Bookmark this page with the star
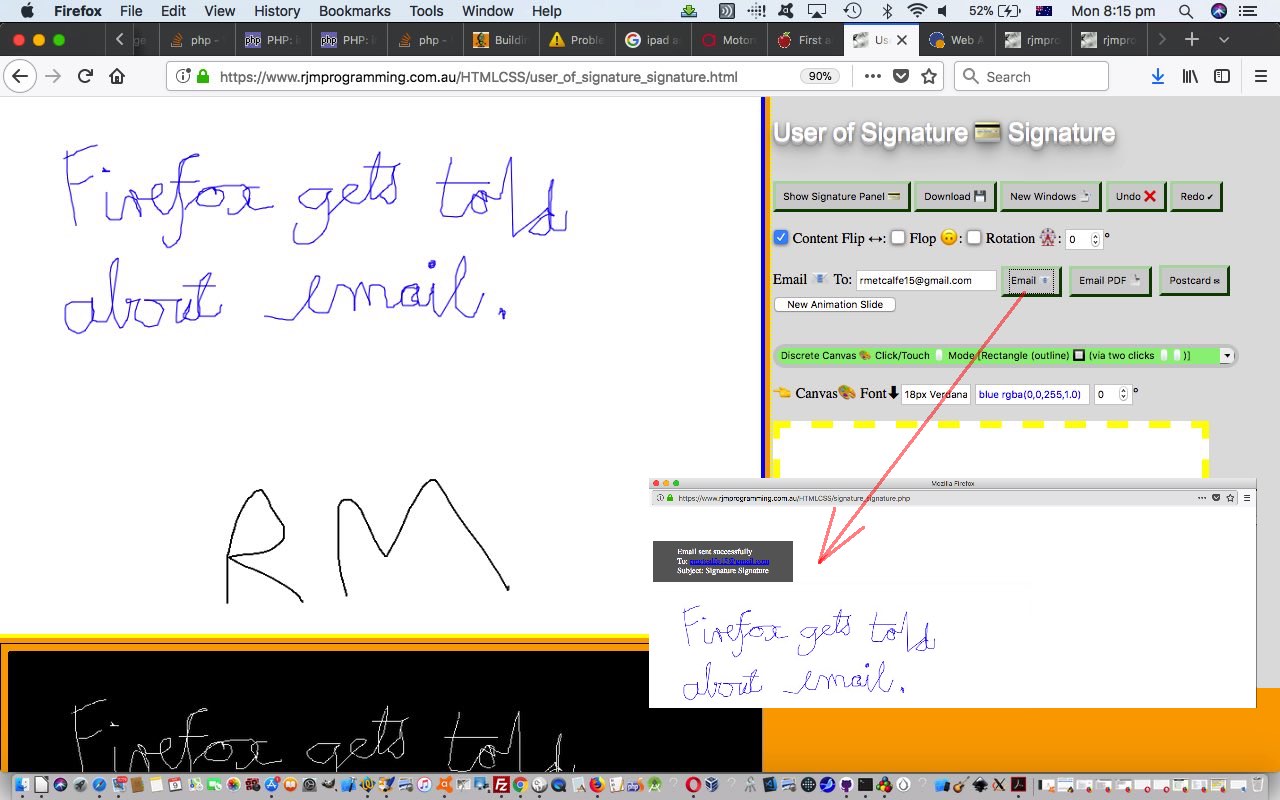The width and height of the screenshot is (1280, 800). pos(929,76)
